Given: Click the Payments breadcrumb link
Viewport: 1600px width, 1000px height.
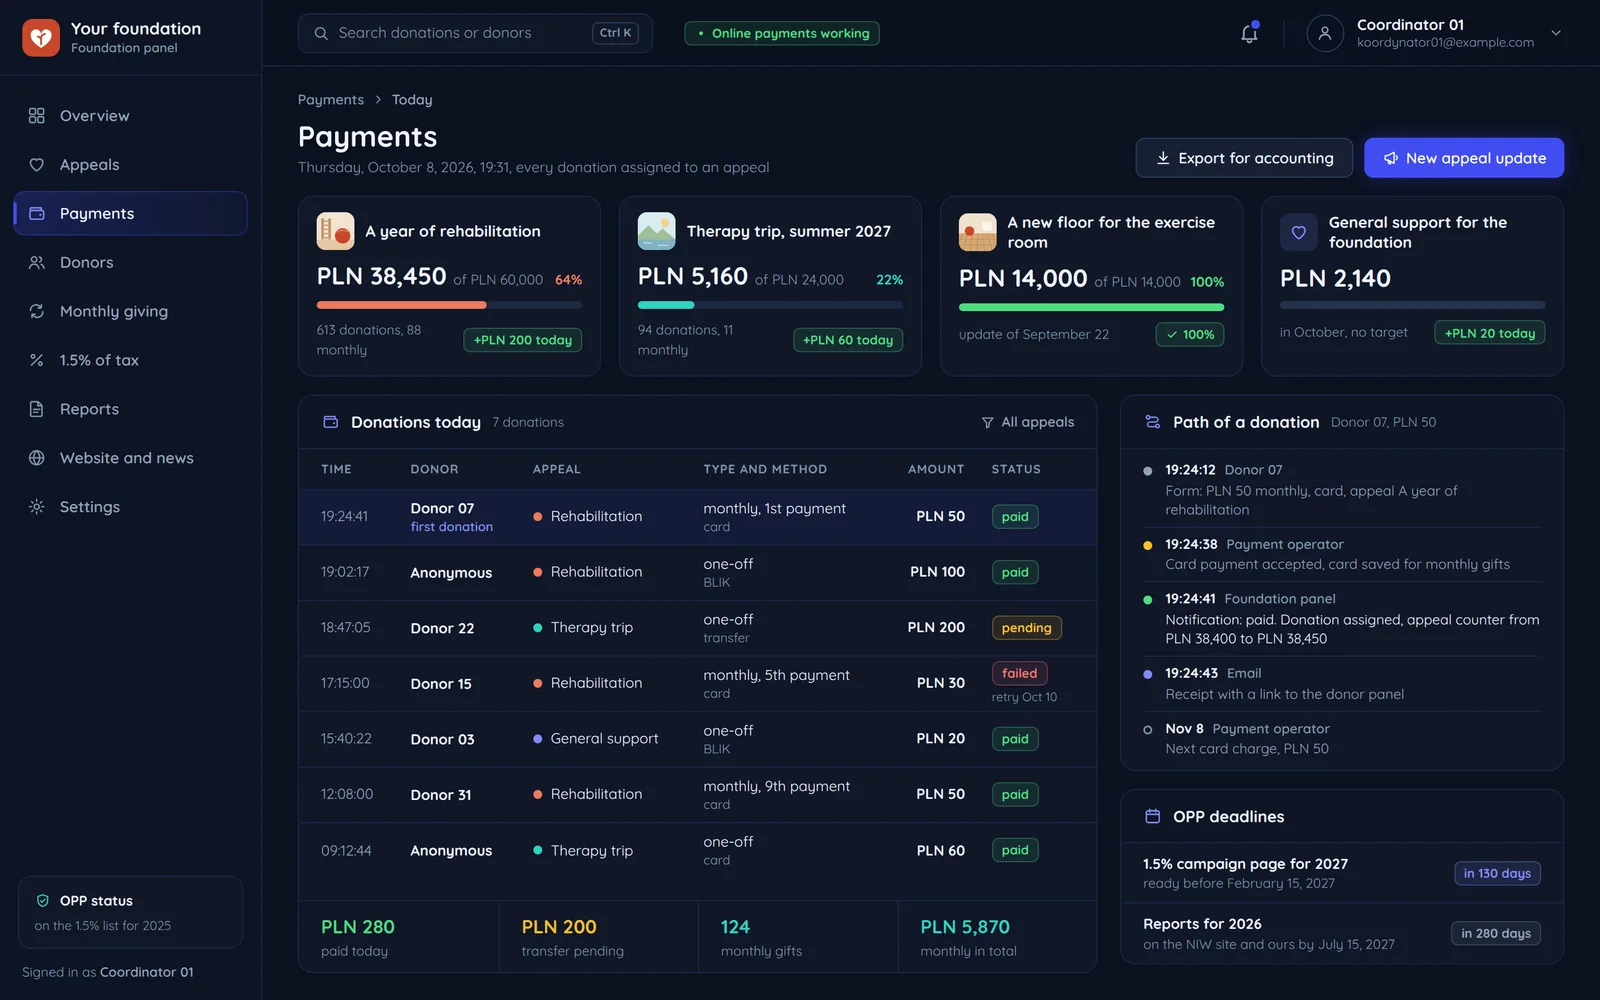Looking at the screenshot, I should 331,100.
